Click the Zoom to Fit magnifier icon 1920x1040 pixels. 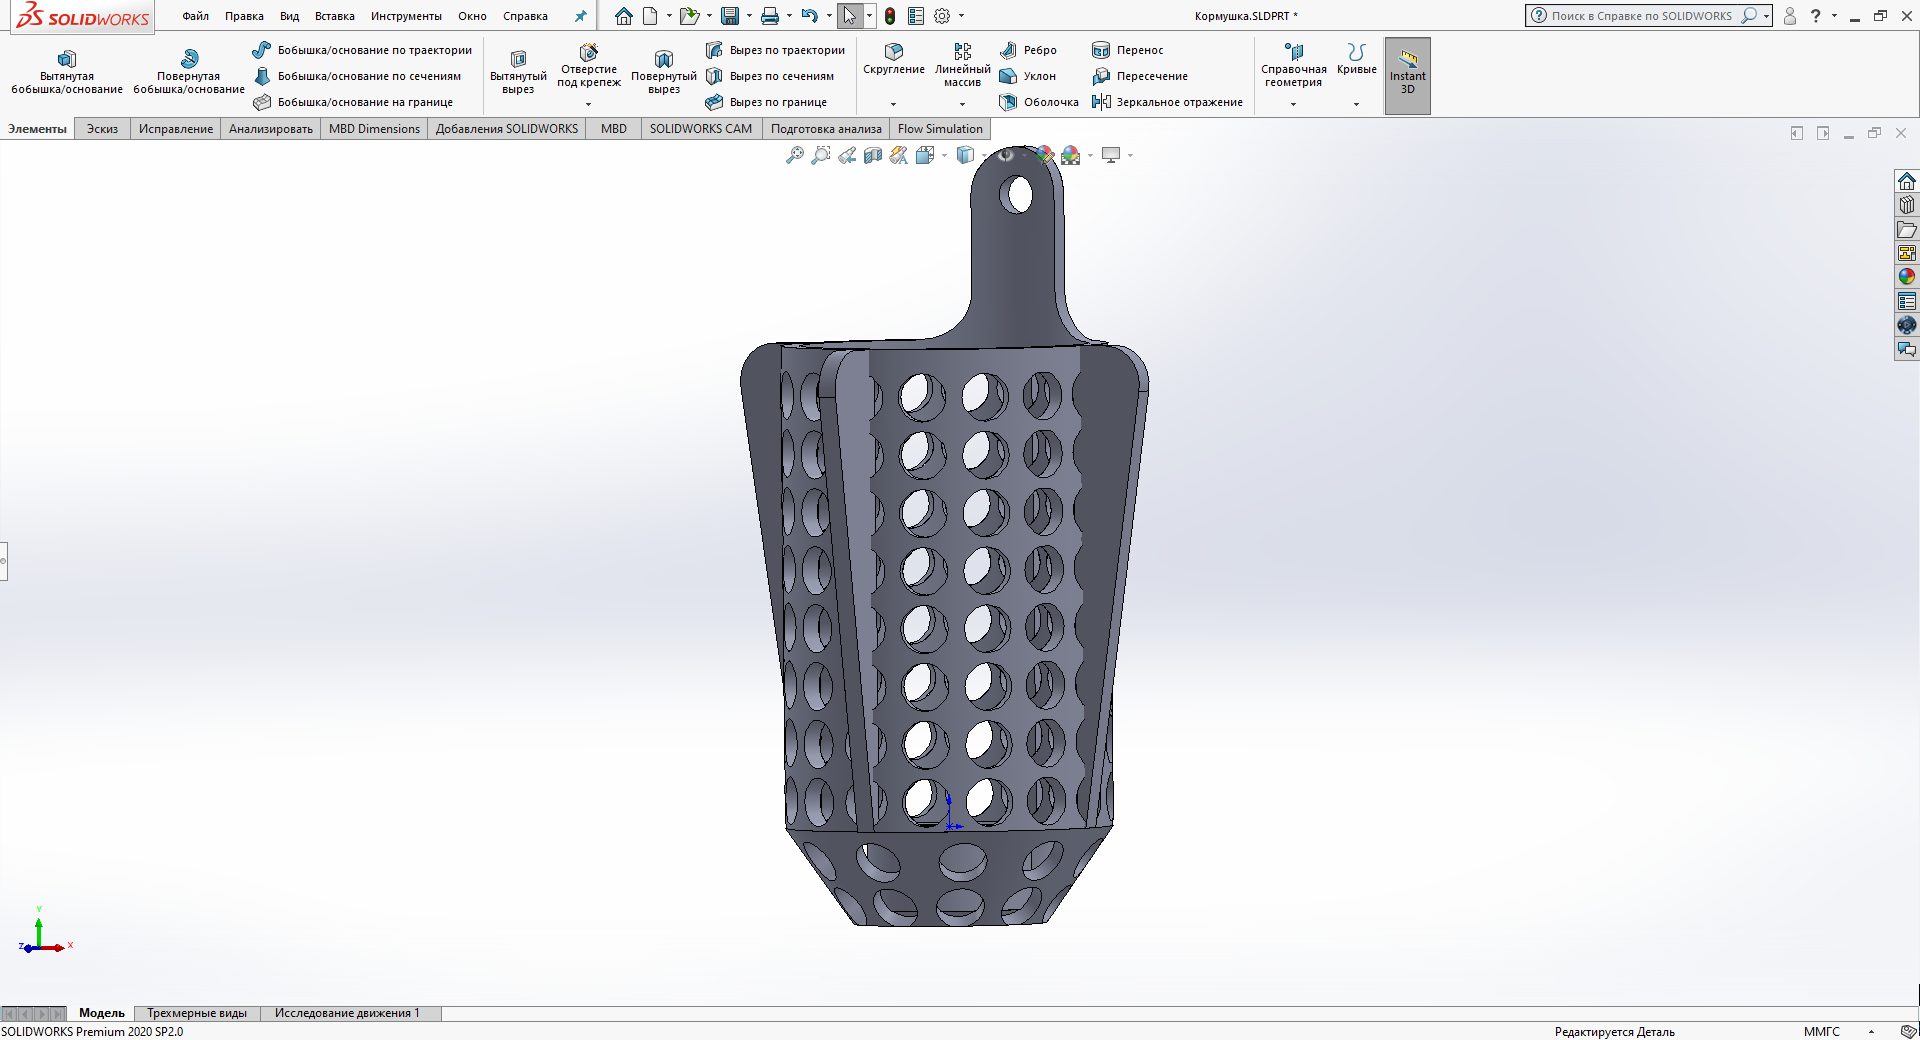(x=795, y=155)
